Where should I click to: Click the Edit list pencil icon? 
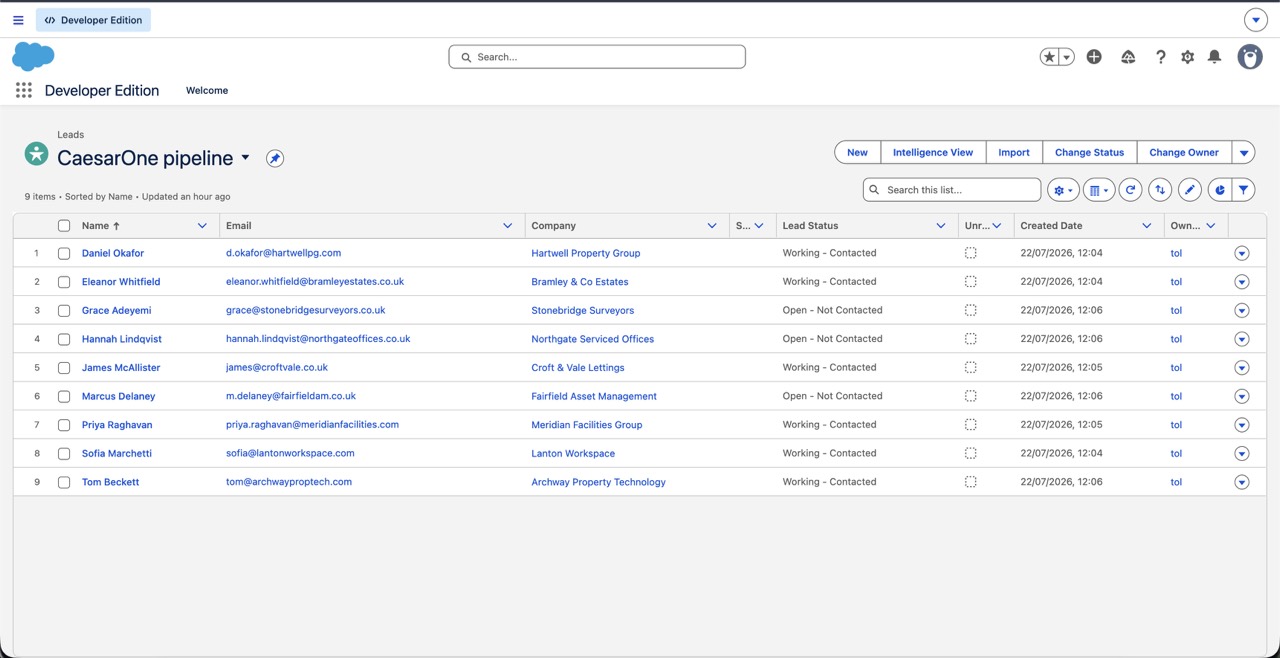click(x=1189, y=190)
